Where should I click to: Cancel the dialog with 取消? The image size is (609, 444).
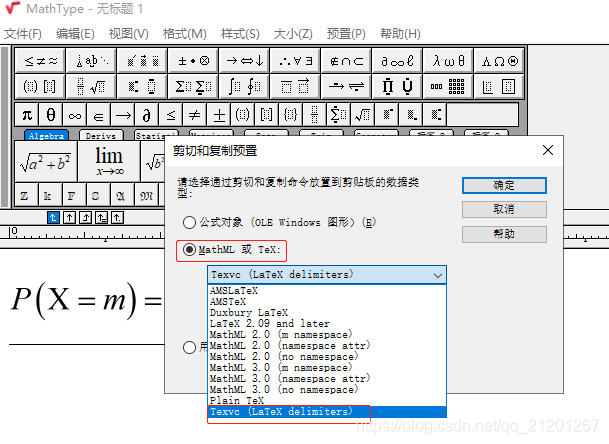pos(504,209)
